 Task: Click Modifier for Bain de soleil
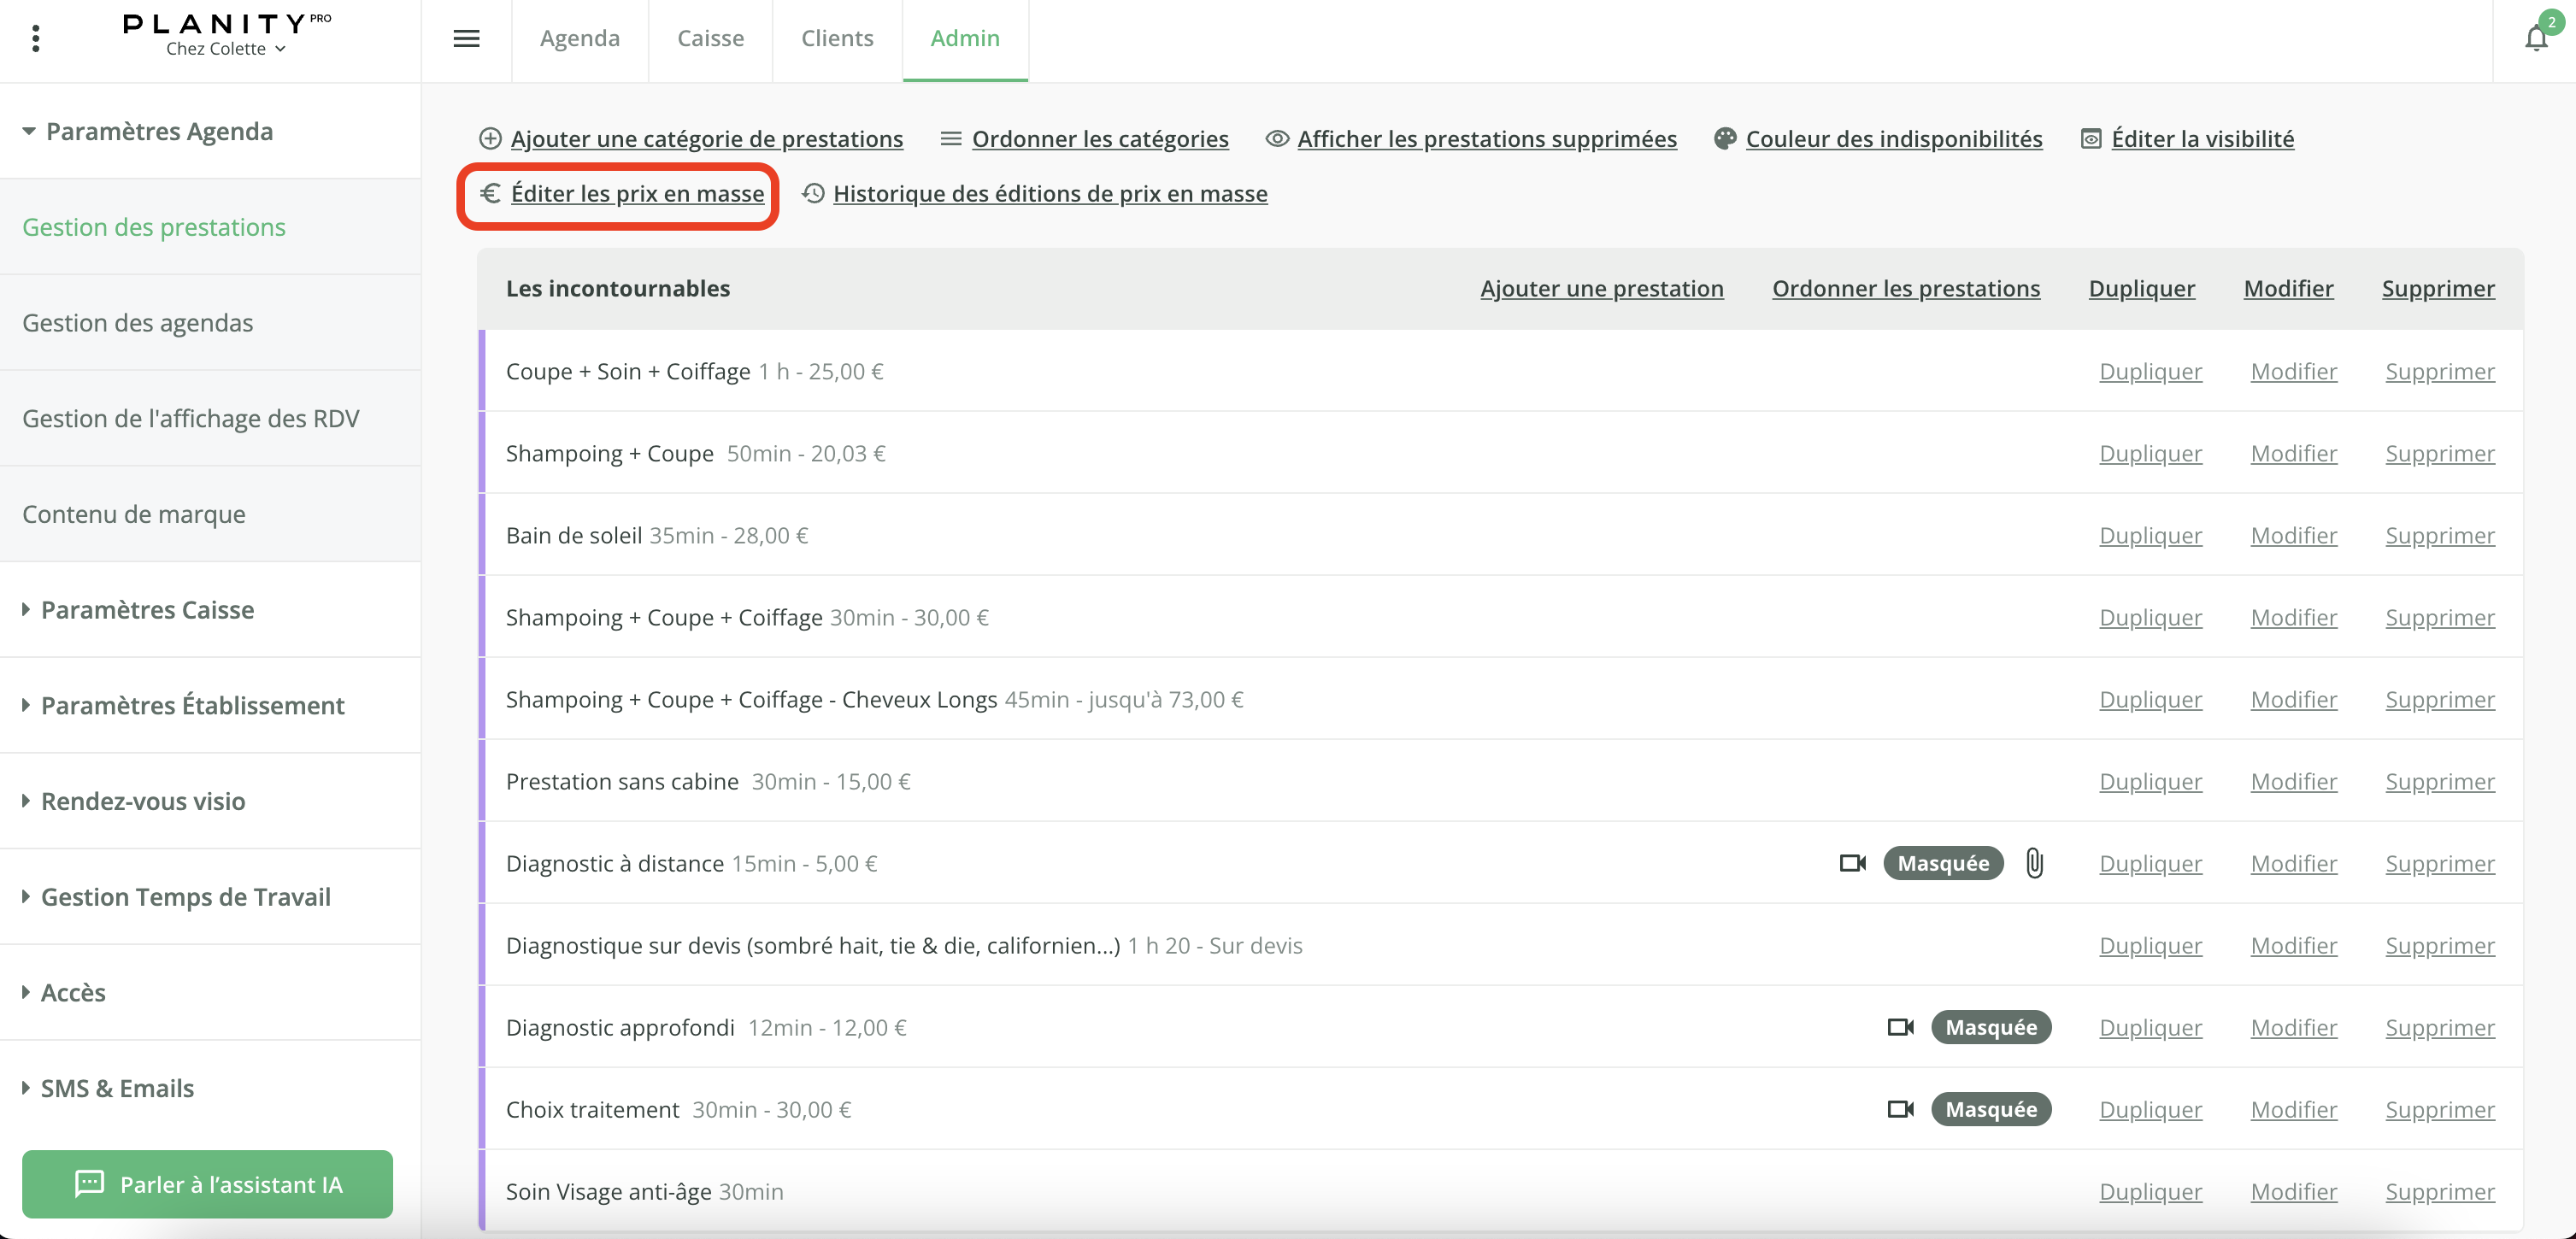[x=2293, y=535]
